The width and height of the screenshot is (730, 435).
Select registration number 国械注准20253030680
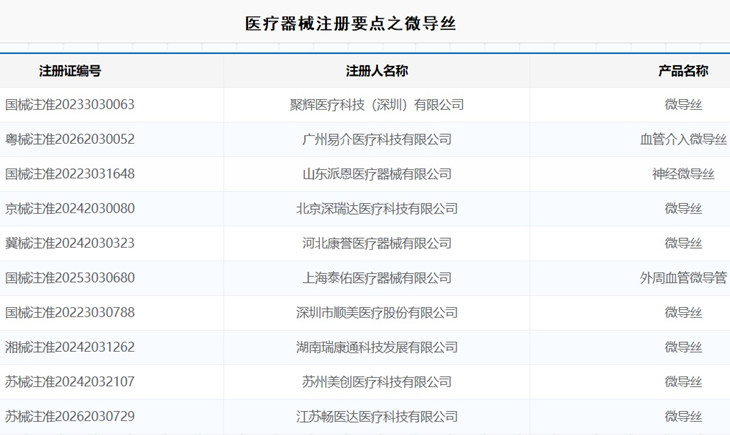(70, 278)
